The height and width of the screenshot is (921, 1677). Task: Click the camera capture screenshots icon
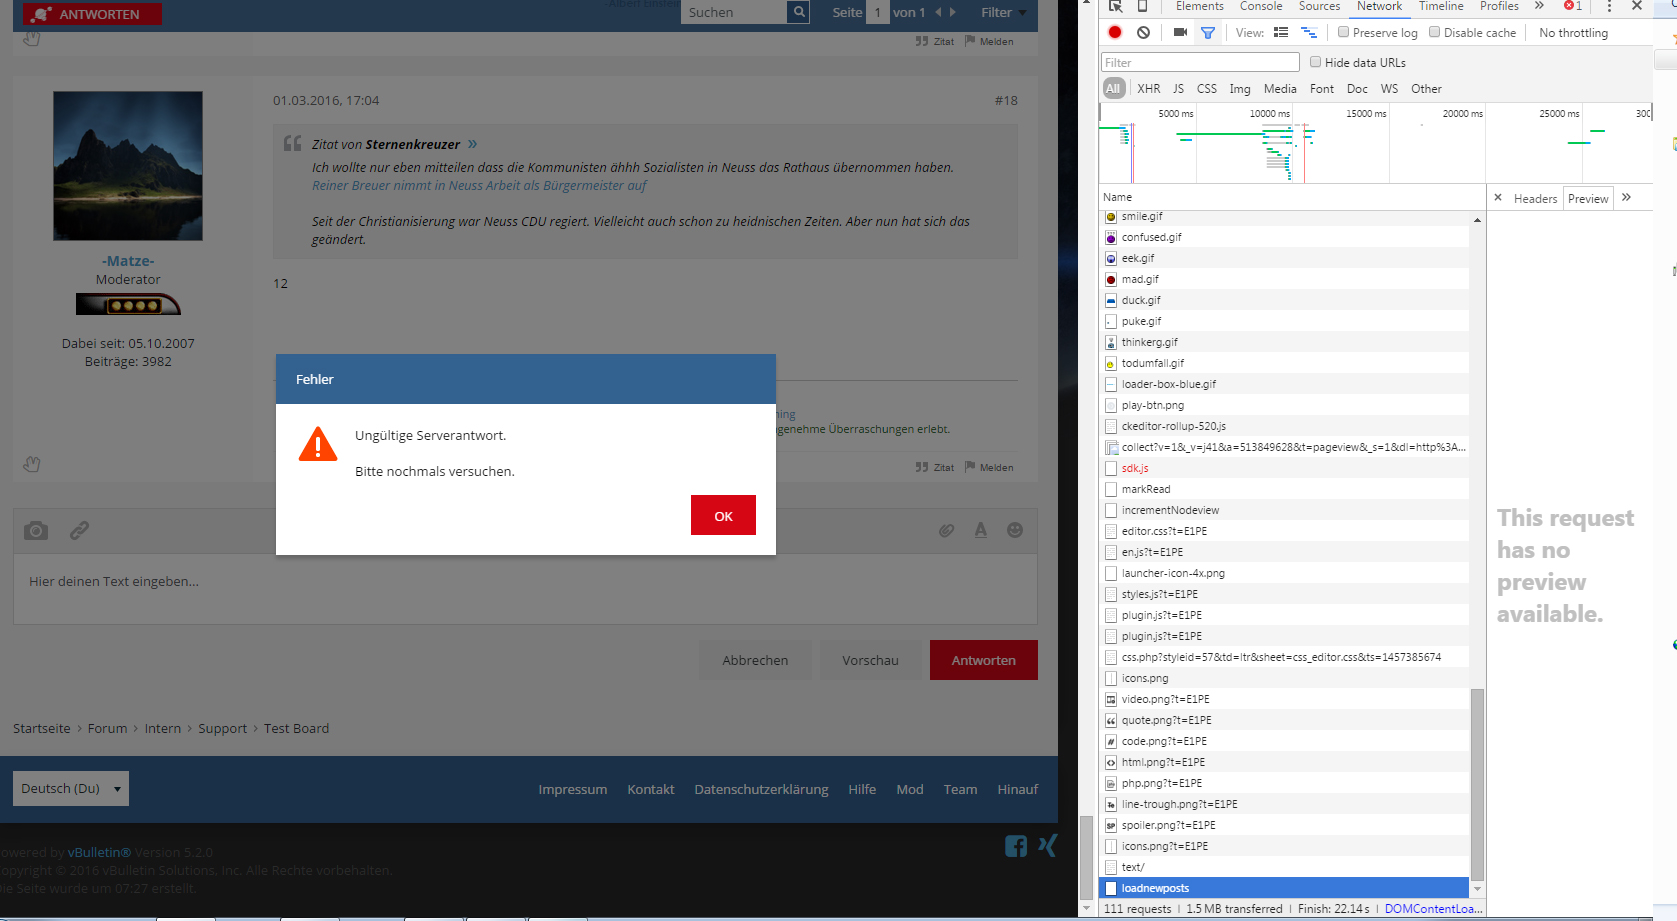point(1180,33)
